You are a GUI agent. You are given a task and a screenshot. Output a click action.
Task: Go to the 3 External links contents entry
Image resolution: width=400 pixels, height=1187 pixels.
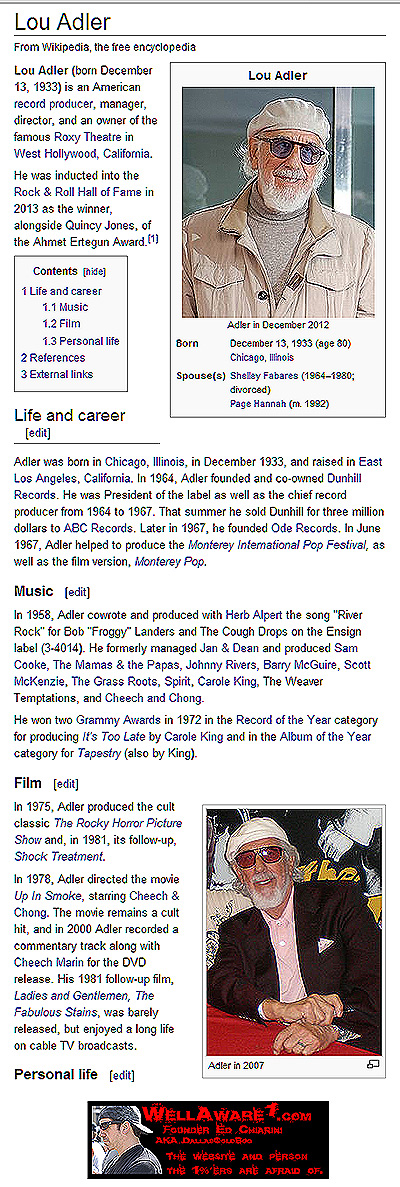point(58,374)
